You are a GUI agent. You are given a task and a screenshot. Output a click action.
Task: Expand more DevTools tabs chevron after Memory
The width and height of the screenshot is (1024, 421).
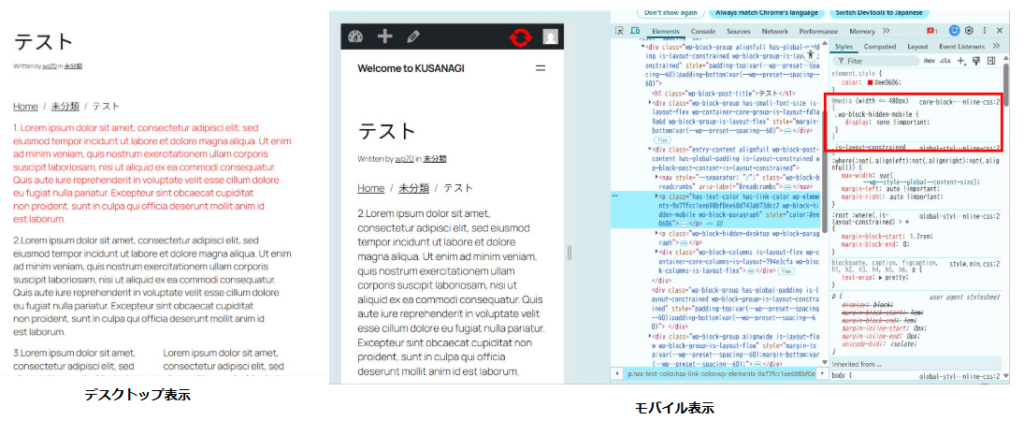pos(886,31)
